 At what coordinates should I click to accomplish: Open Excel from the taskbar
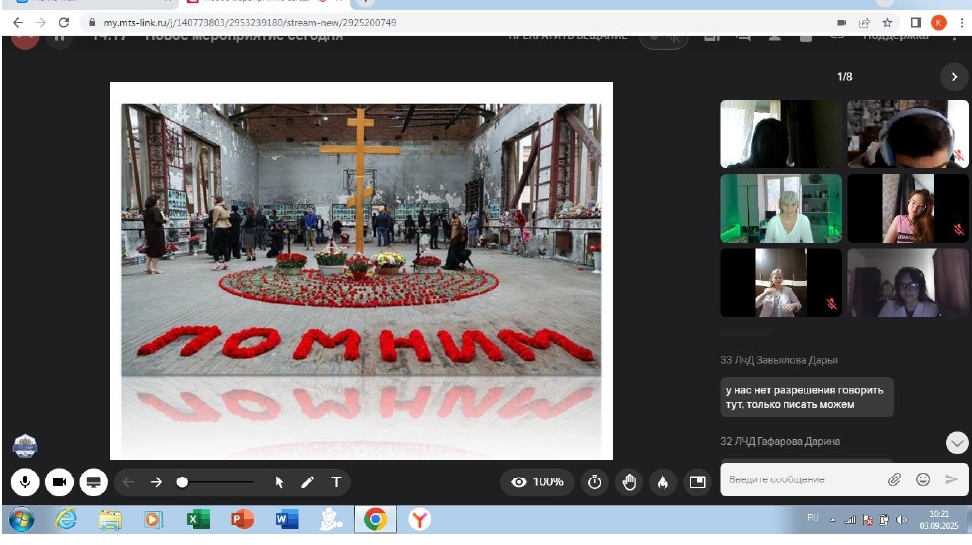pyautogui.click(x=198, y=519)
